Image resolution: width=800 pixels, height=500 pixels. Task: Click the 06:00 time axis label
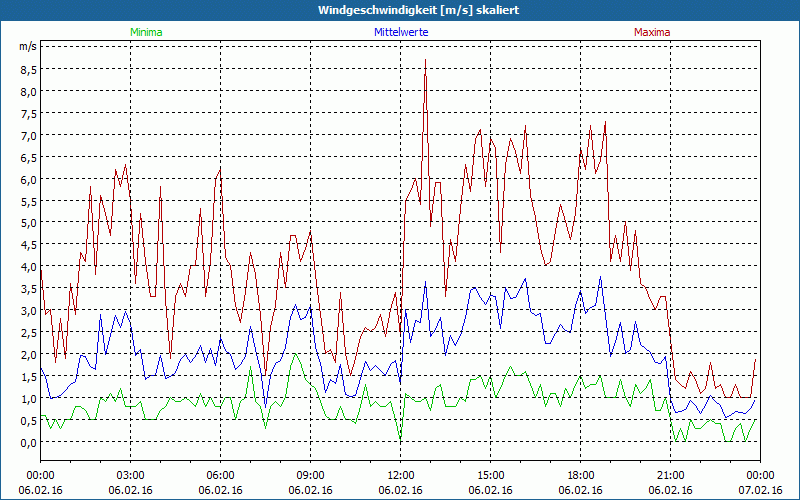[x=220, y=476]
